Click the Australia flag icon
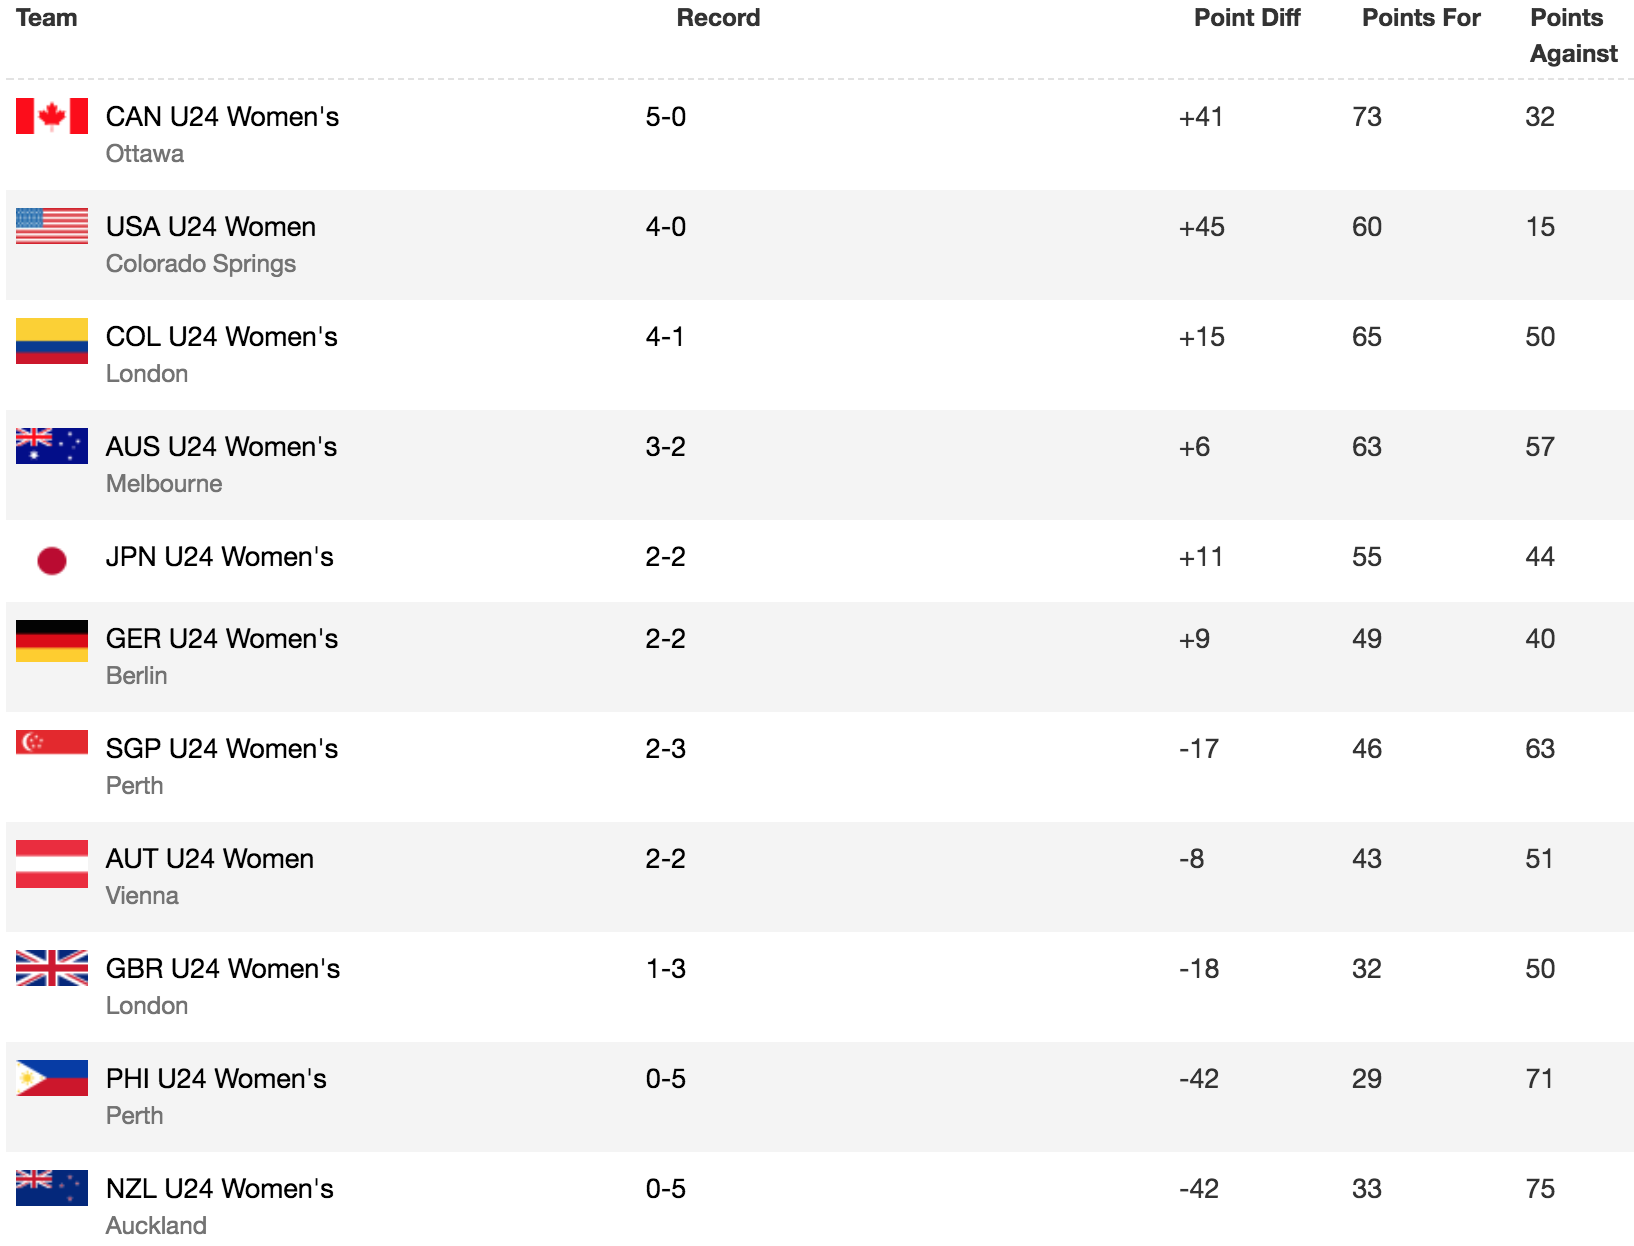 [x=52, y=446]
